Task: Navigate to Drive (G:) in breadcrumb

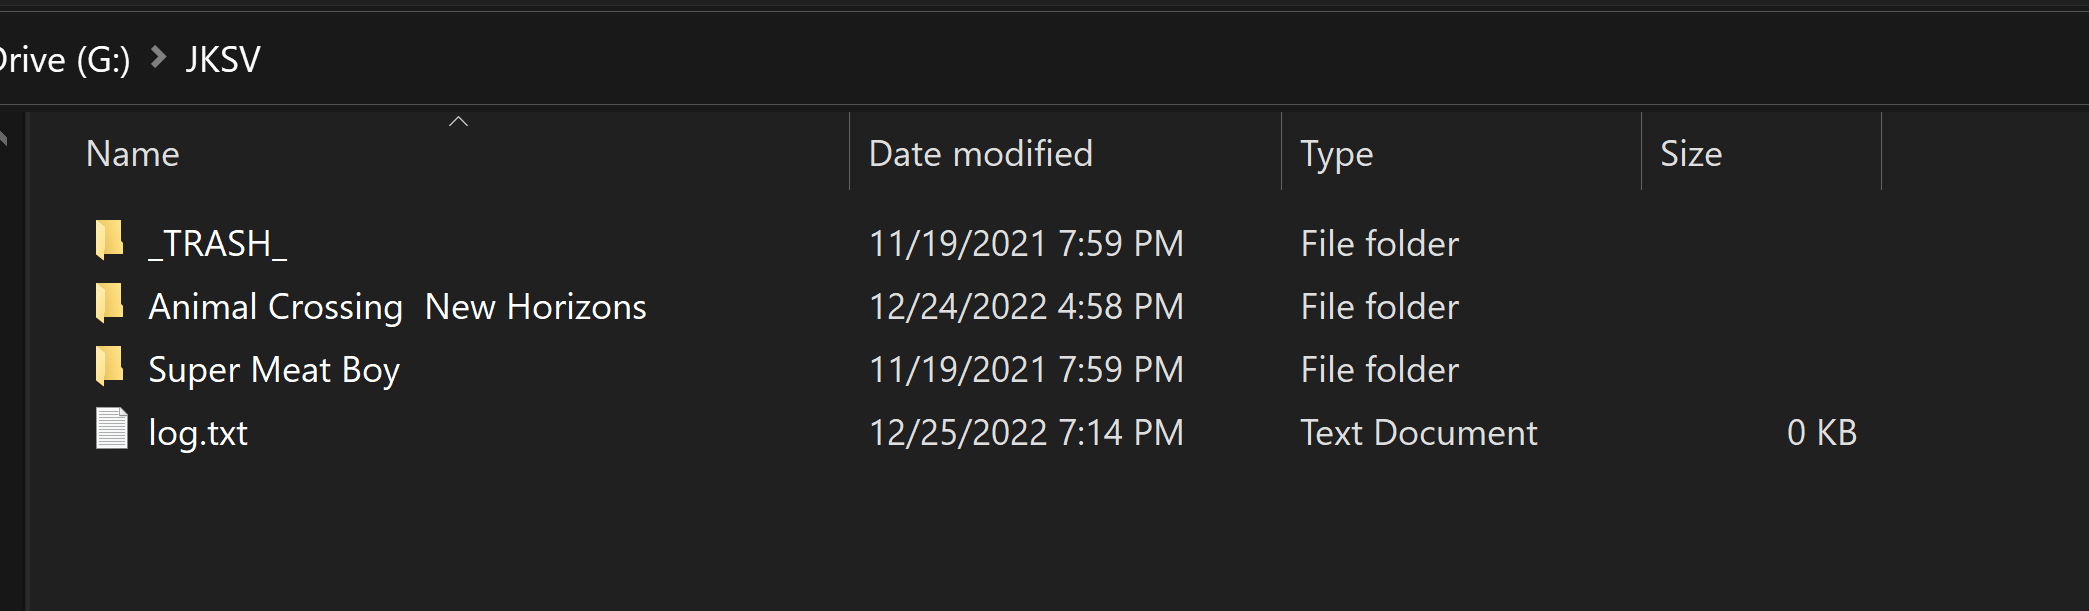Action: (65, 60)
